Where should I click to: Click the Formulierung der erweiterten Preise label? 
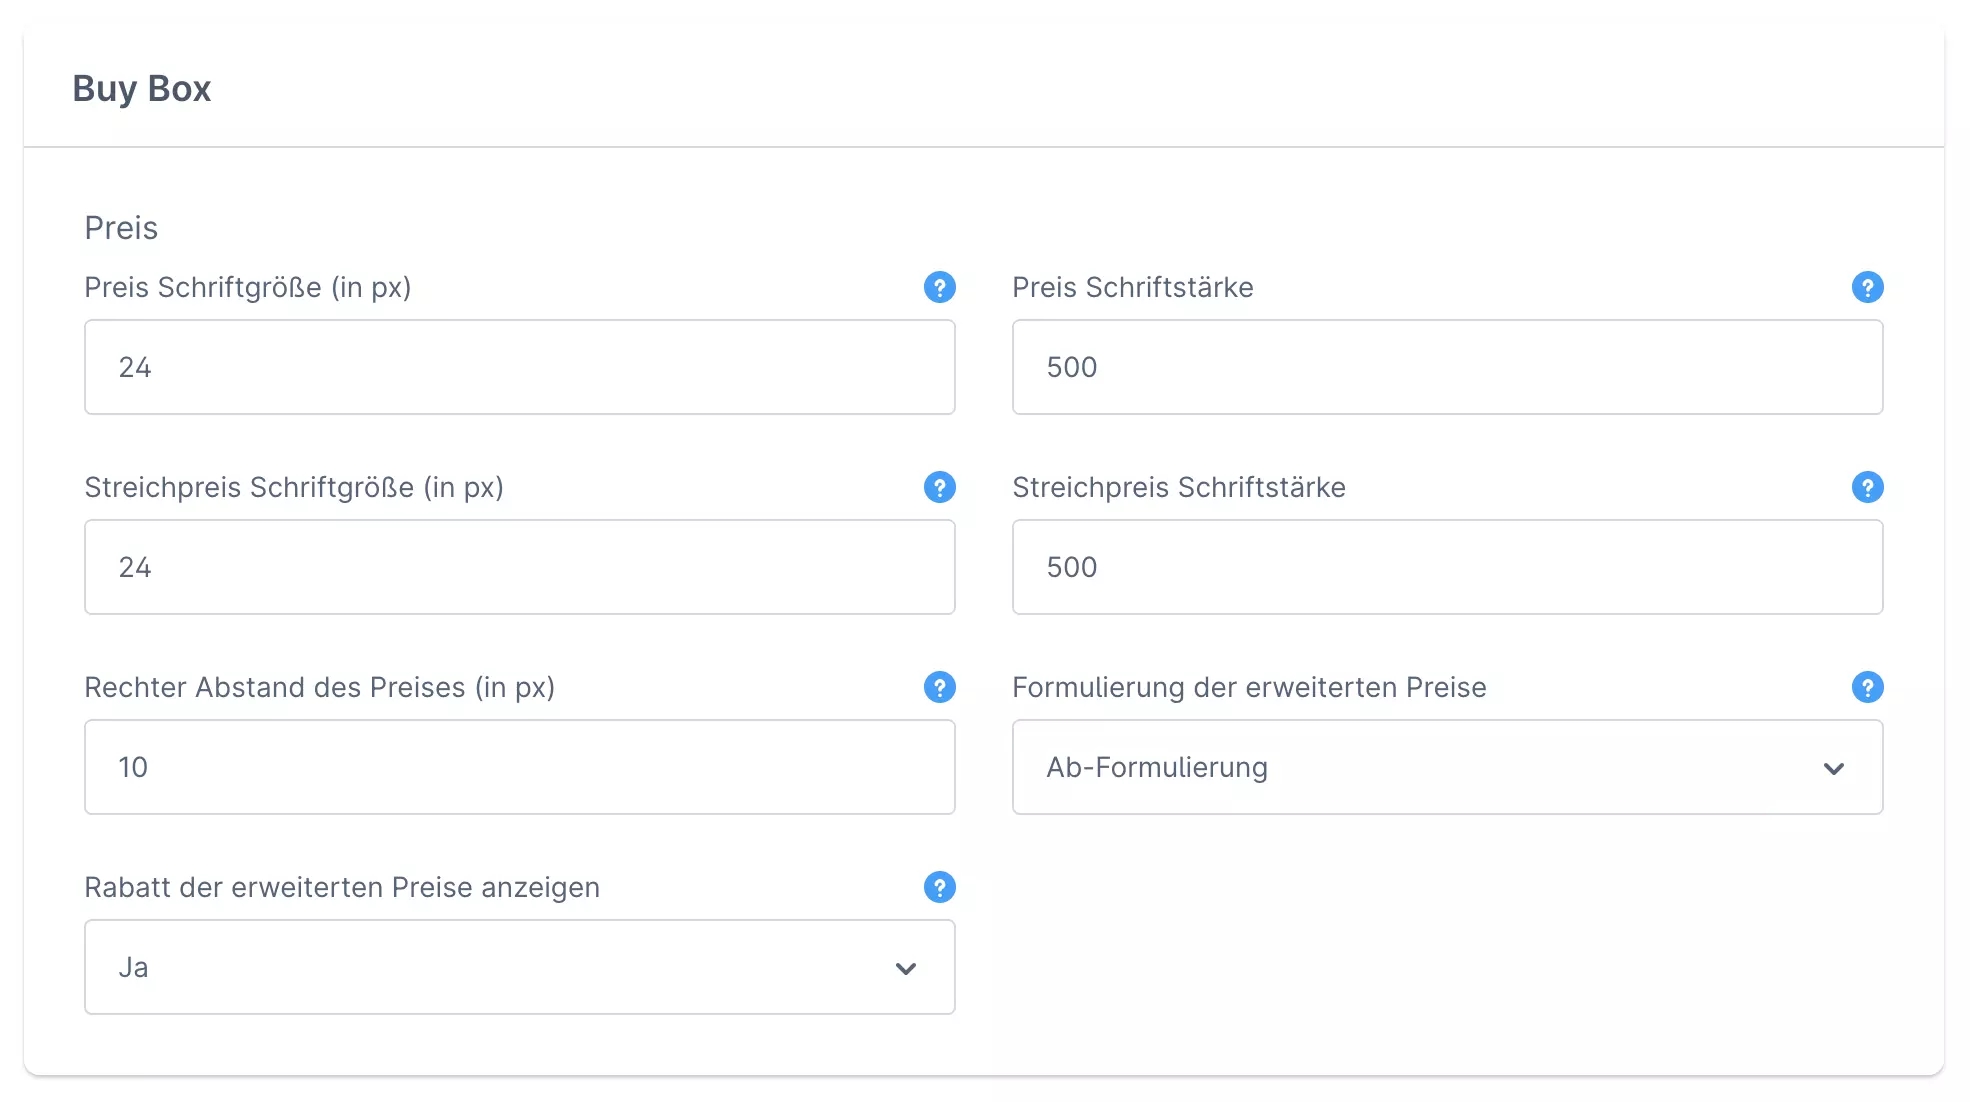[x=1249, y=687]
